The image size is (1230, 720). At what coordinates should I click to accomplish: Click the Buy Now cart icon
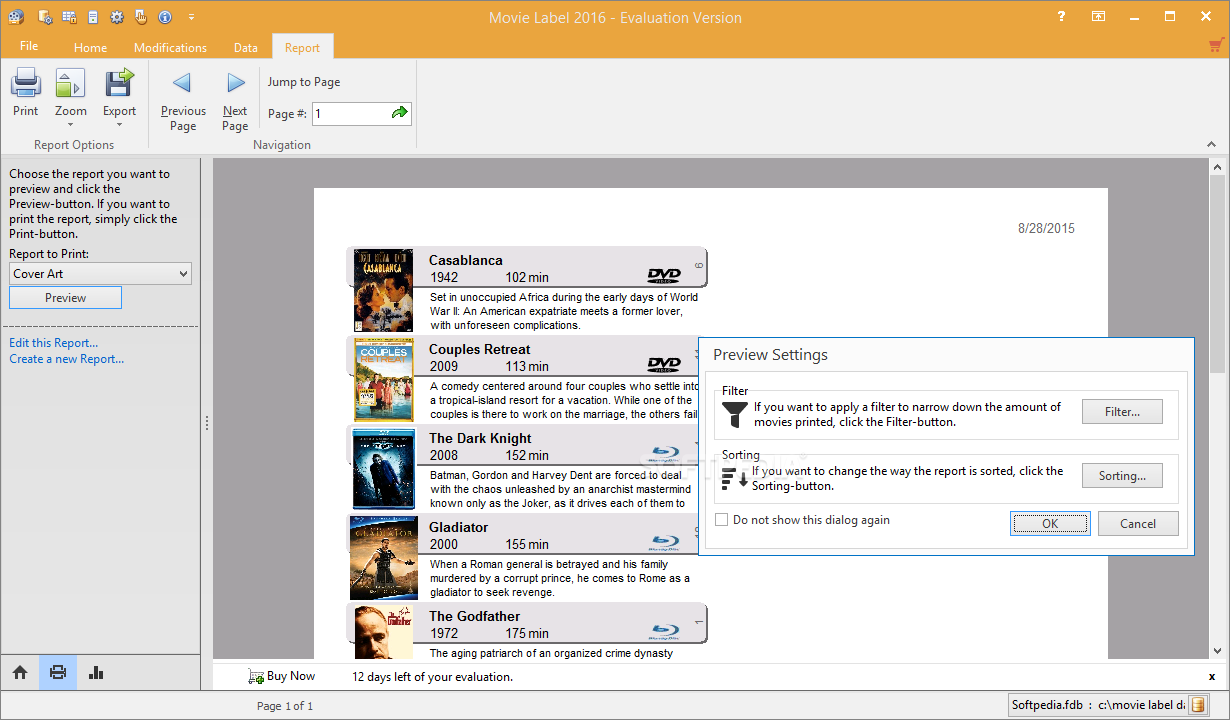point(256,677)
